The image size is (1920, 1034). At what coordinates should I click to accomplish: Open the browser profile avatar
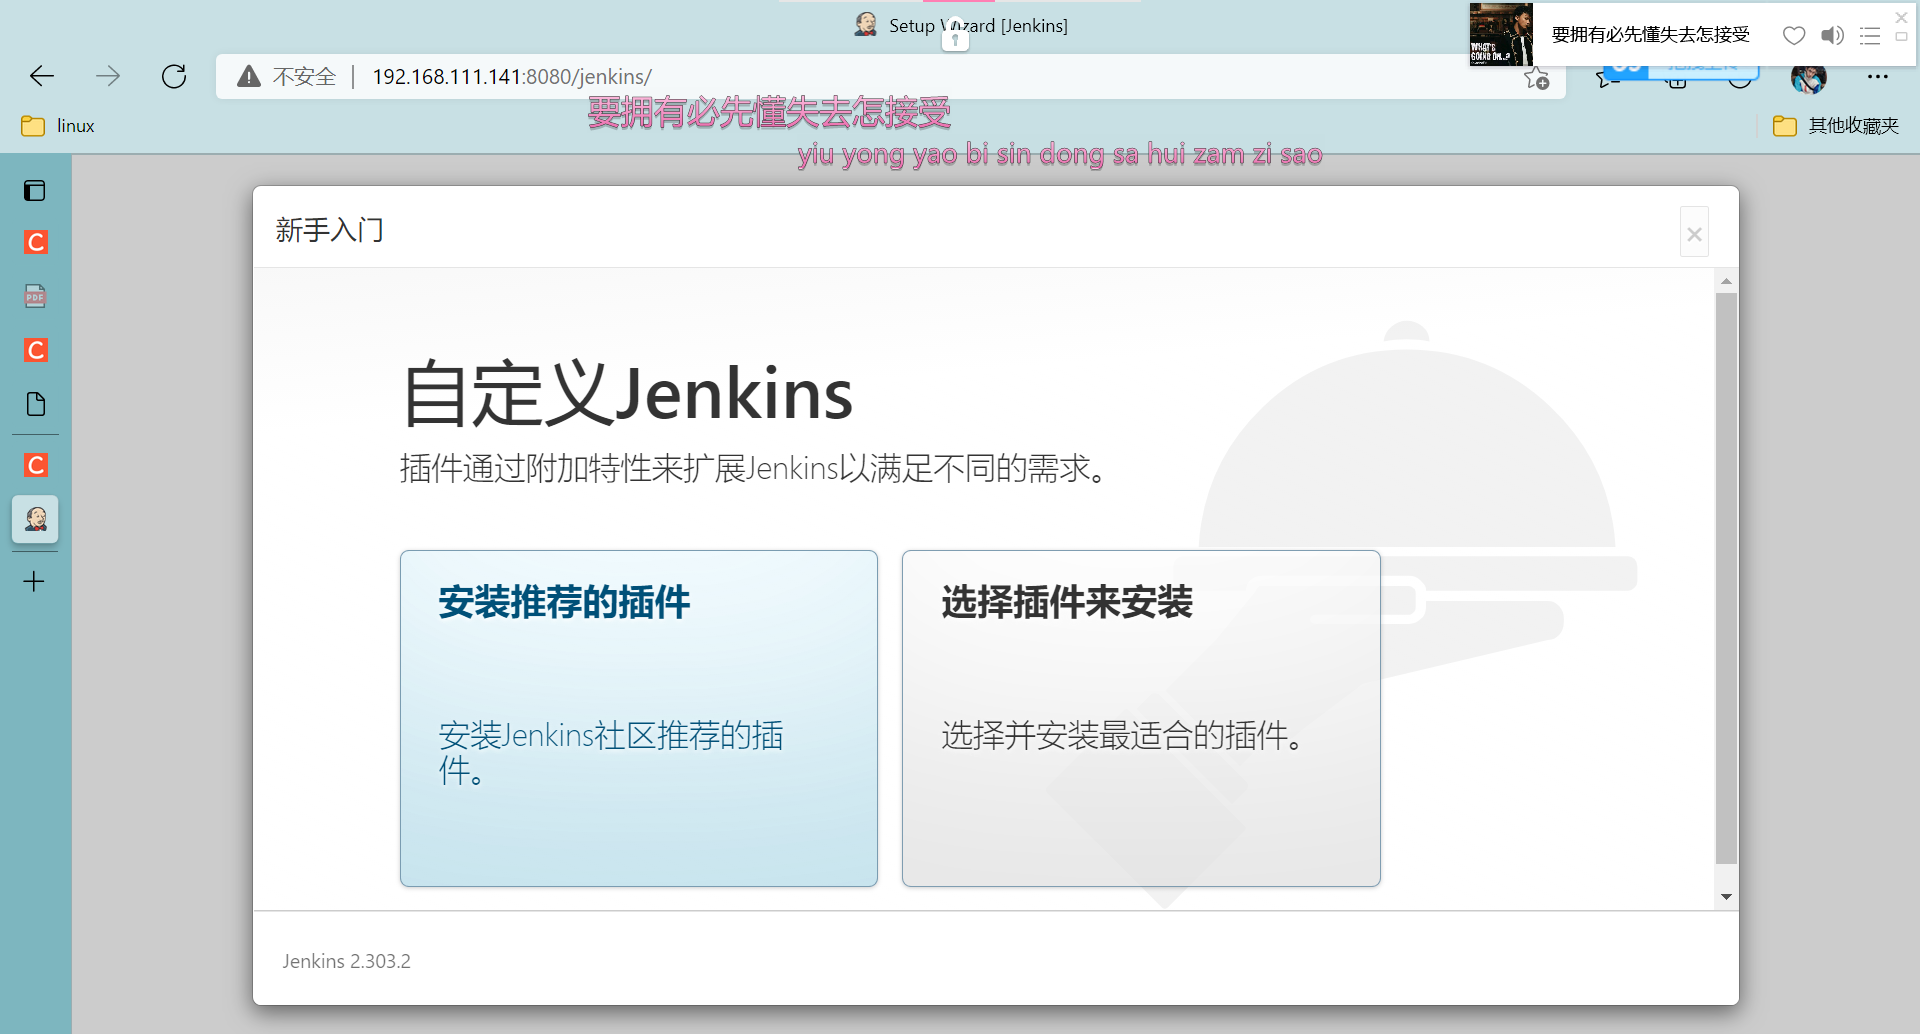tap(1808, 78)
